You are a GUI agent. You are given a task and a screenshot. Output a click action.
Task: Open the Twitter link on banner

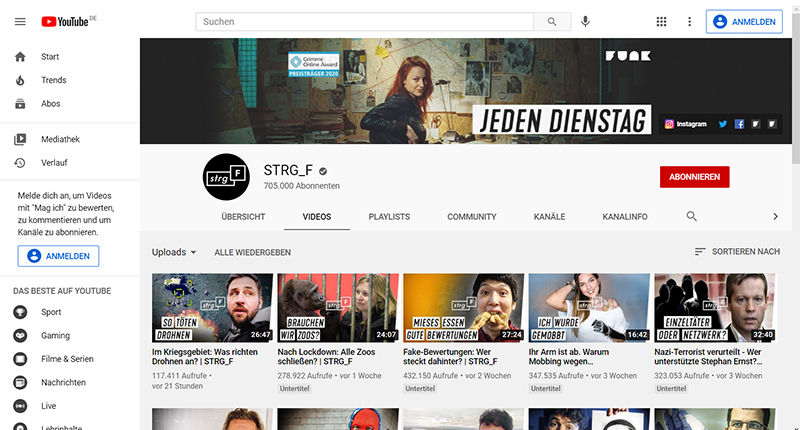722,124
